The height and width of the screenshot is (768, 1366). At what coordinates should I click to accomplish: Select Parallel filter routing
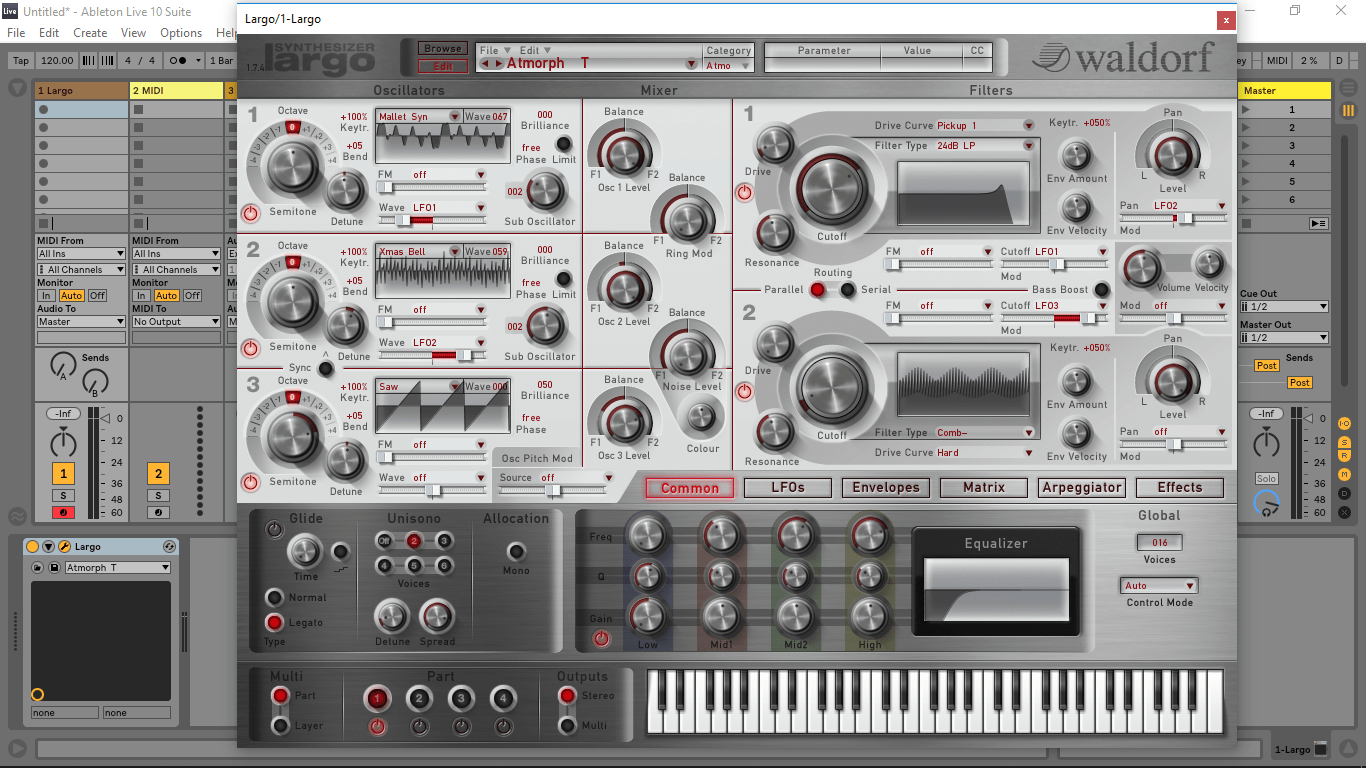click(818, 290)
